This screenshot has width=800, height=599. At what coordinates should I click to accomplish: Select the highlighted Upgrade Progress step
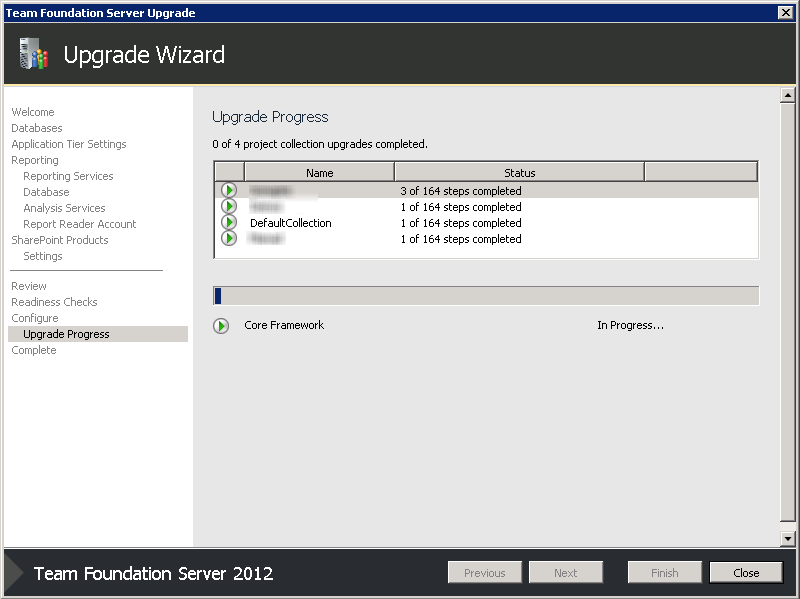pyautogui.click(x=98, y=334)
